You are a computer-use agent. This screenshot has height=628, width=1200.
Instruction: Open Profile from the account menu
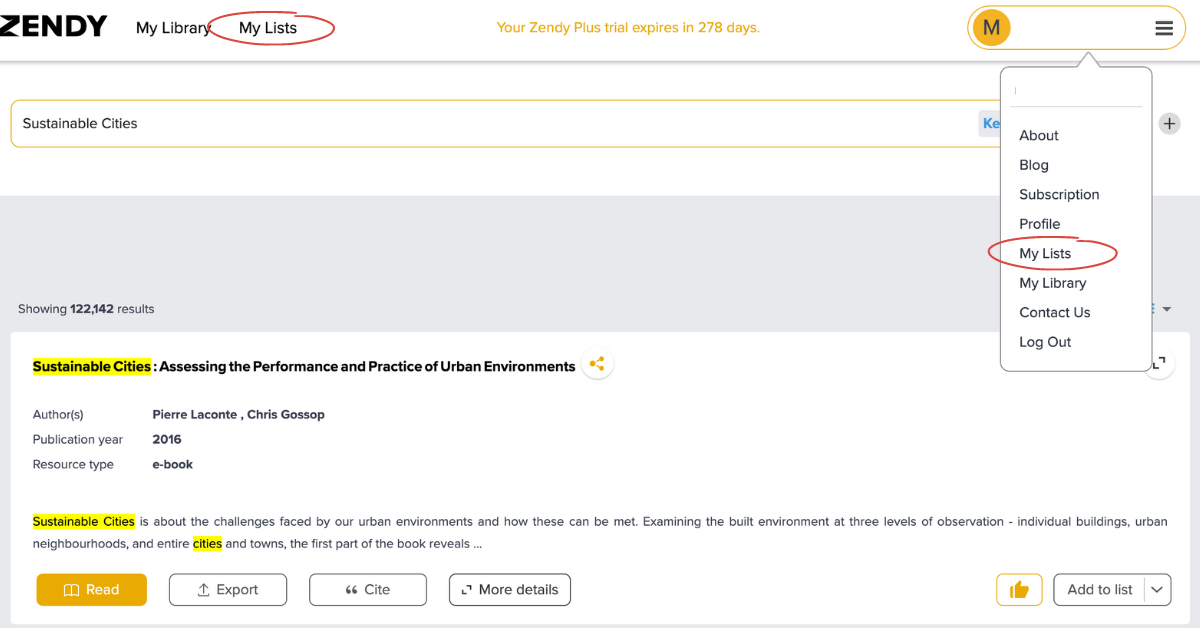1040,224
